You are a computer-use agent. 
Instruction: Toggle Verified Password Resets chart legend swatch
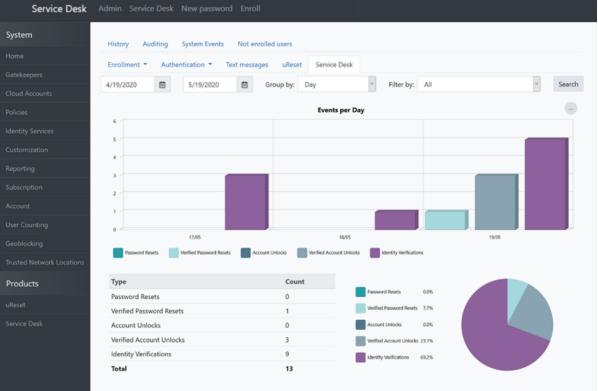point(174,253)
